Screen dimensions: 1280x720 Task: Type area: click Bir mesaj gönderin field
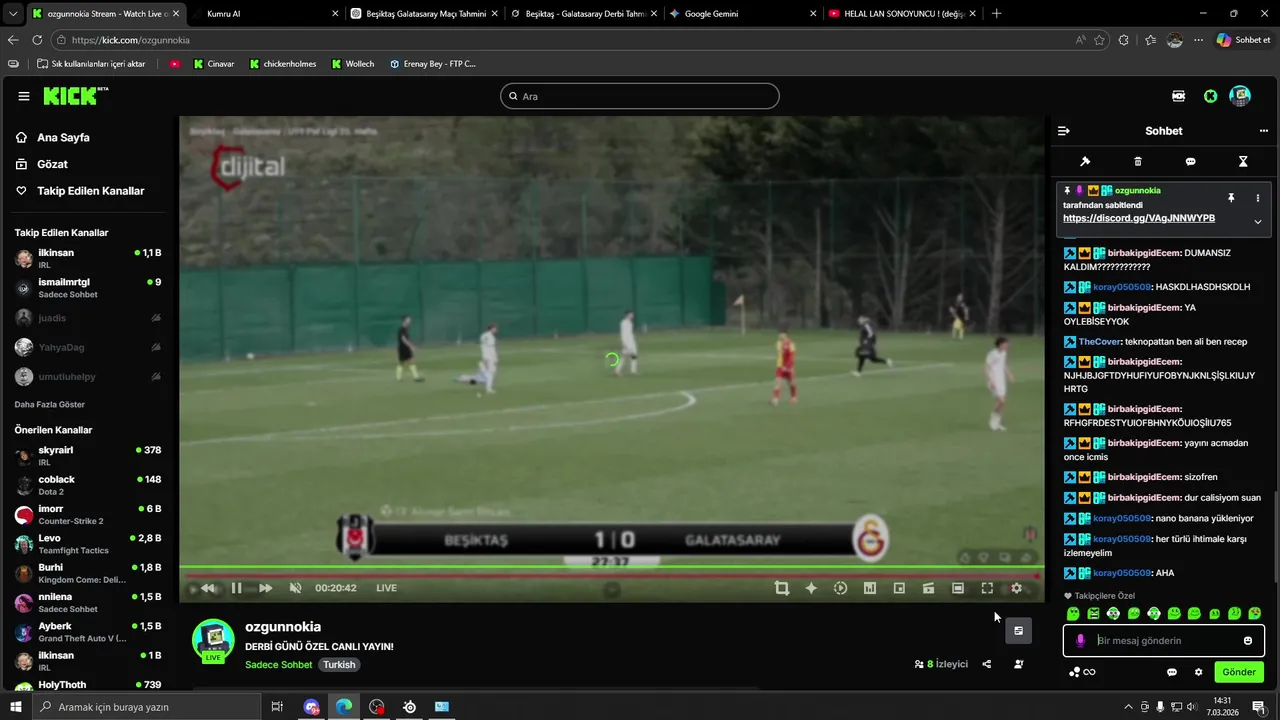tap(1165, 641)
